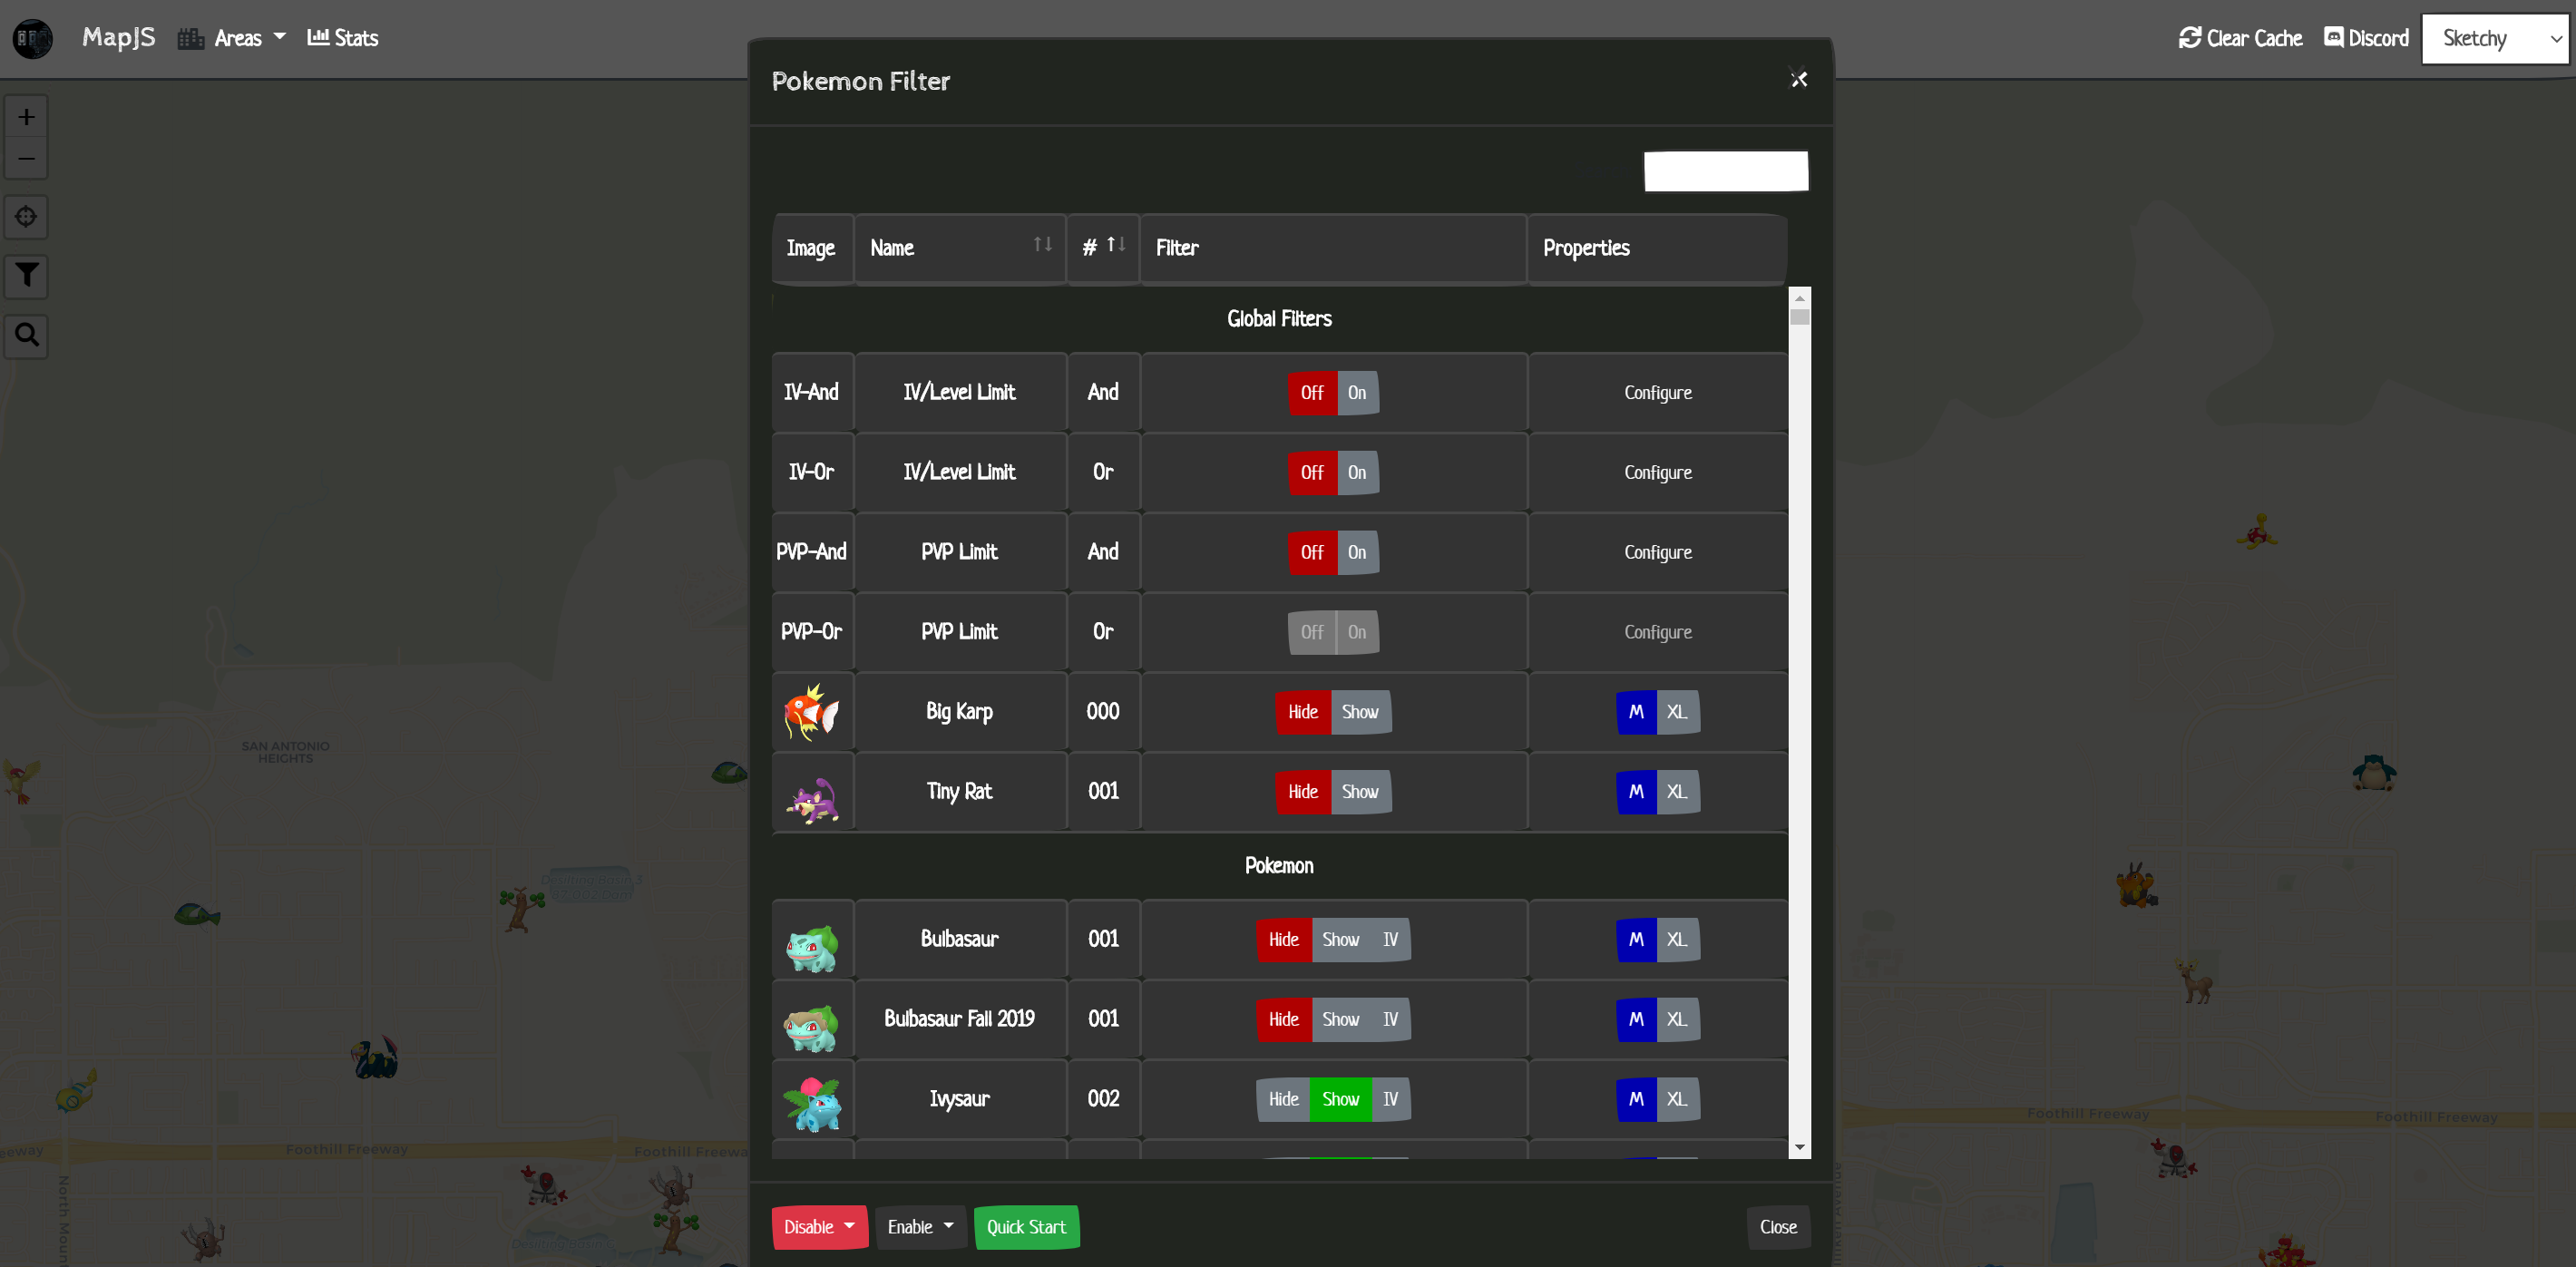Click the Snorlax marker on the map
2576x1267 pixels.
coord(2374,773)
